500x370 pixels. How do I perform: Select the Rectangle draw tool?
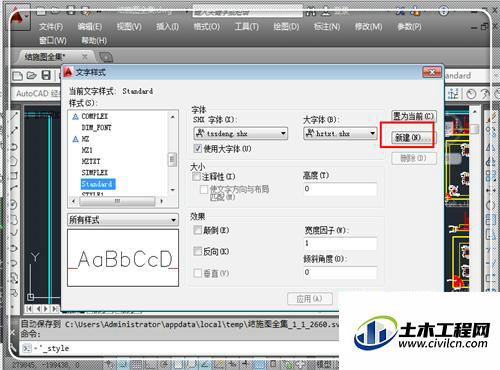click(14, 175)
